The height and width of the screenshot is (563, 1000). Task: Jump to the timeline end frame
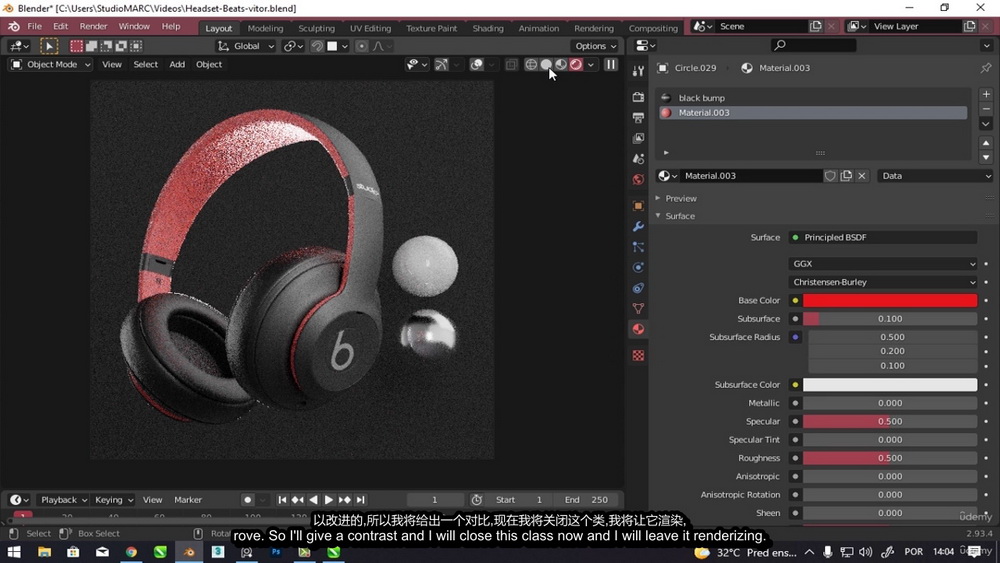(360, 500)
